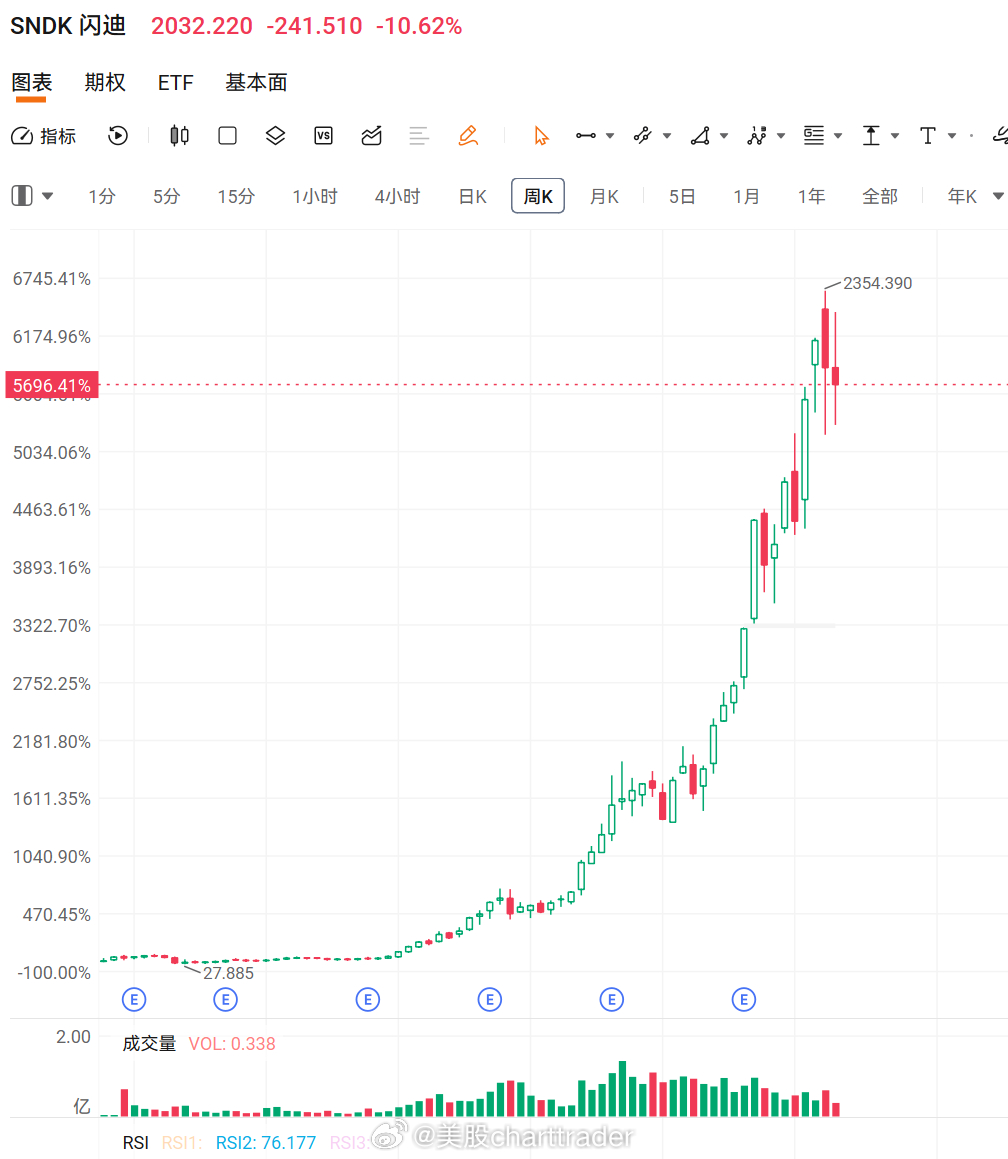Click the earnings E marker below 27.885
The image size is (1008, 1159).
click(x=225, y=1000)
